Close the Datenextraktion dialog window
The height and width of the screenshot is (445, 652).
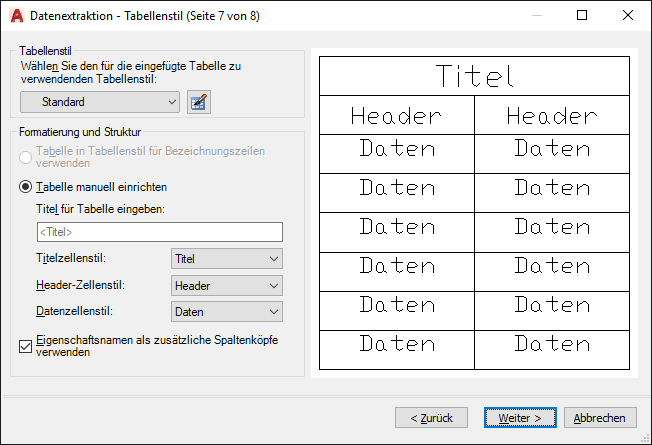click(x=628, y=16)
